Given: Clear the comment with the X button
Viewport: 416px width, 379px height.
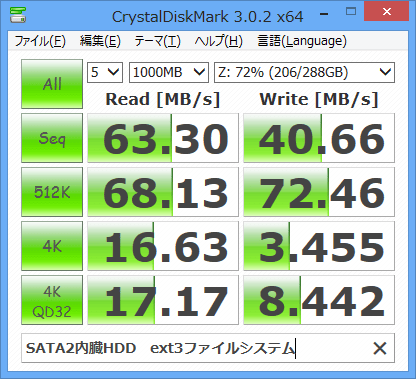Looking at the screenshot, I should pyautogui.click(x=380, y=348).
